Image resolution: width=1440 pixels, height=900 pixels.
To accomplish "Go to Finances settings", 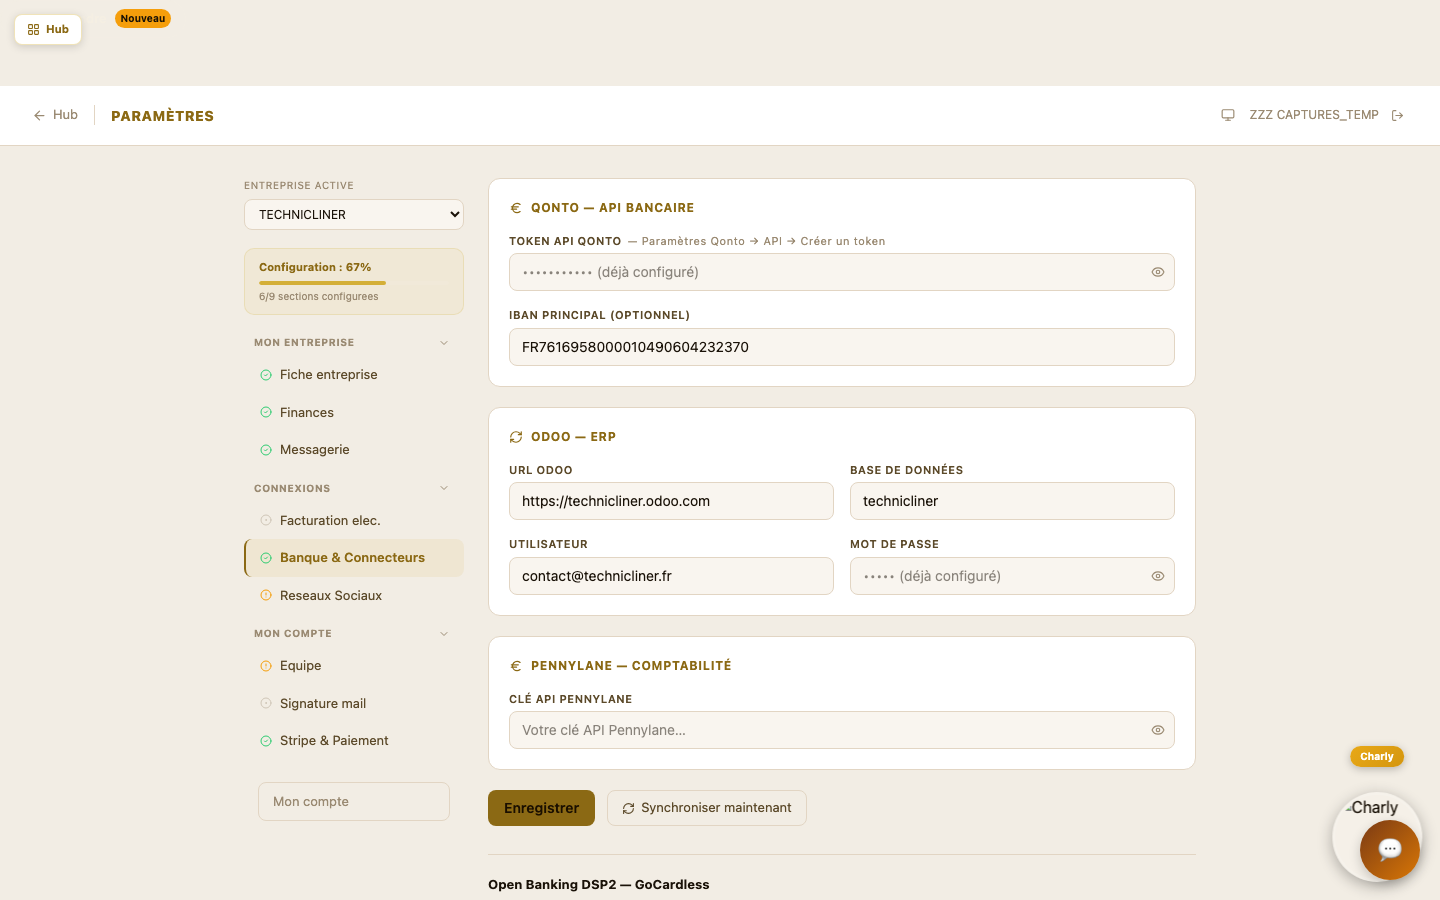I will (354, 412).
